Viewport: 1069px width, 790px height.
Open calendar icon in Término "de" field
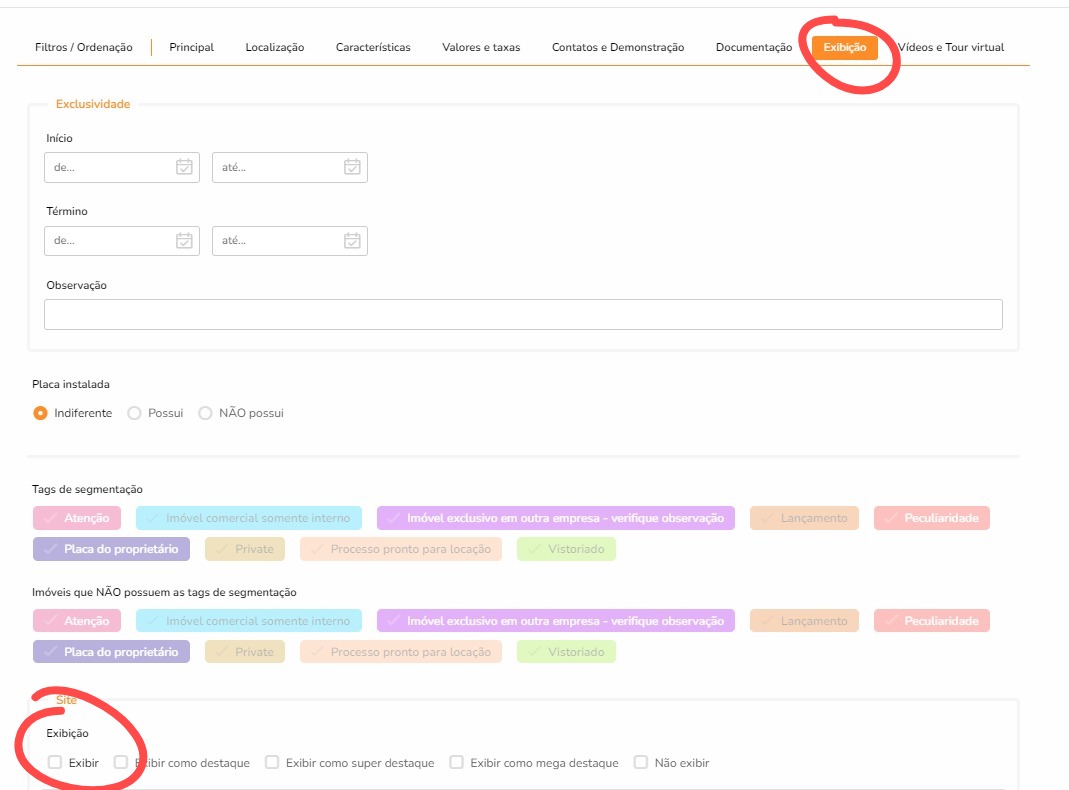184,240
